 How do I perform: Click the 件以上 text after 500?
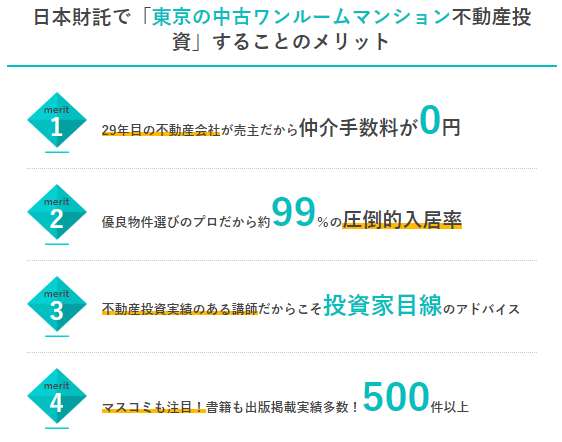tap(450, 407)
